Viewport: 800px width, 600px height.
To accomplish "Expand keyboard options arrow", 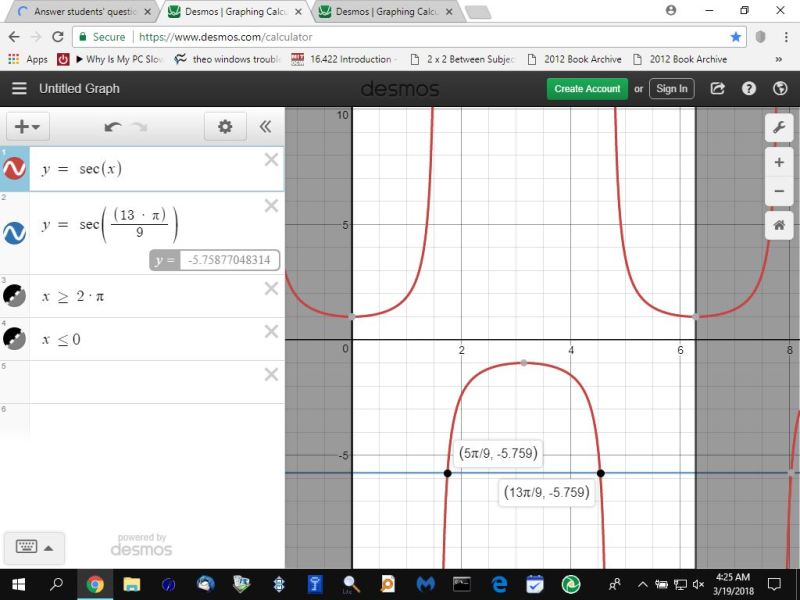I will 48,548.
